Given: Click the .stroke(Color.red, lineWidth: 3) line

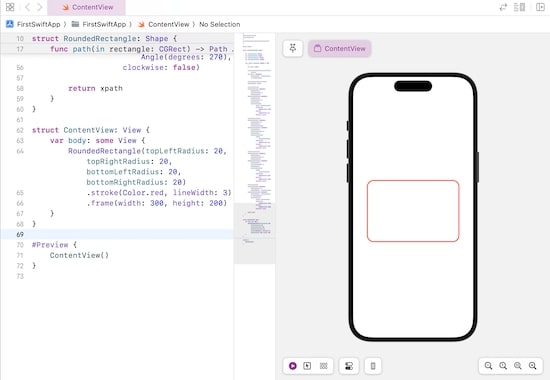Looking at the screenshot, I should [x=159, y=193].
